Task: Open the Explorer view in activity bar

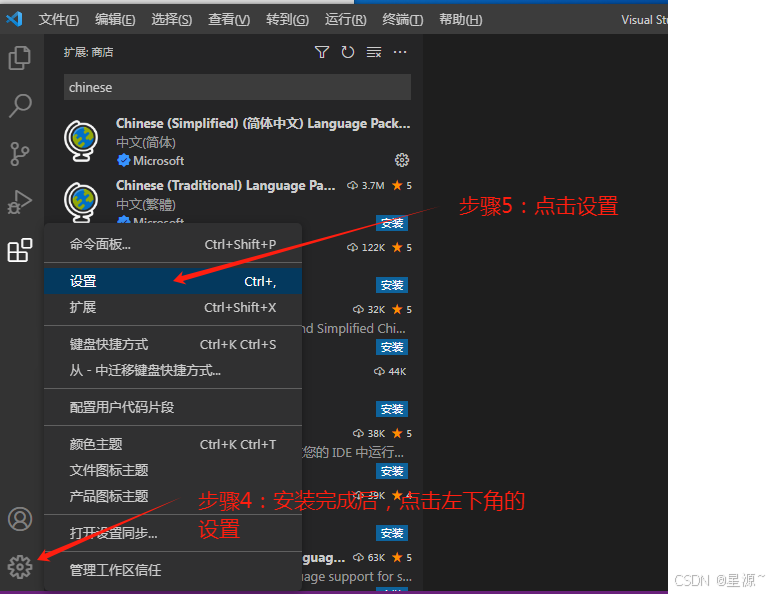Action: click(20, 58)
